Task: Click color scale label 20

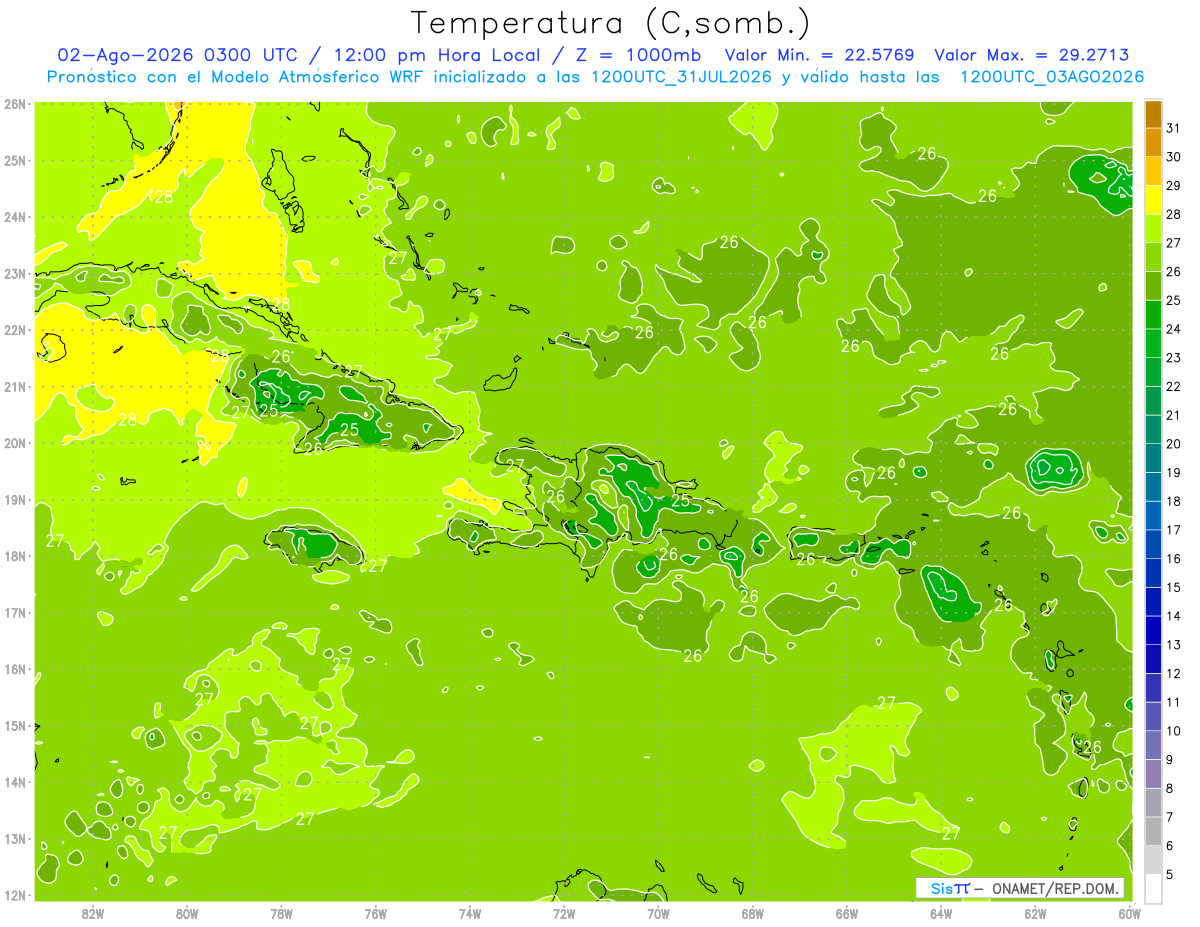Action: 1174,443
